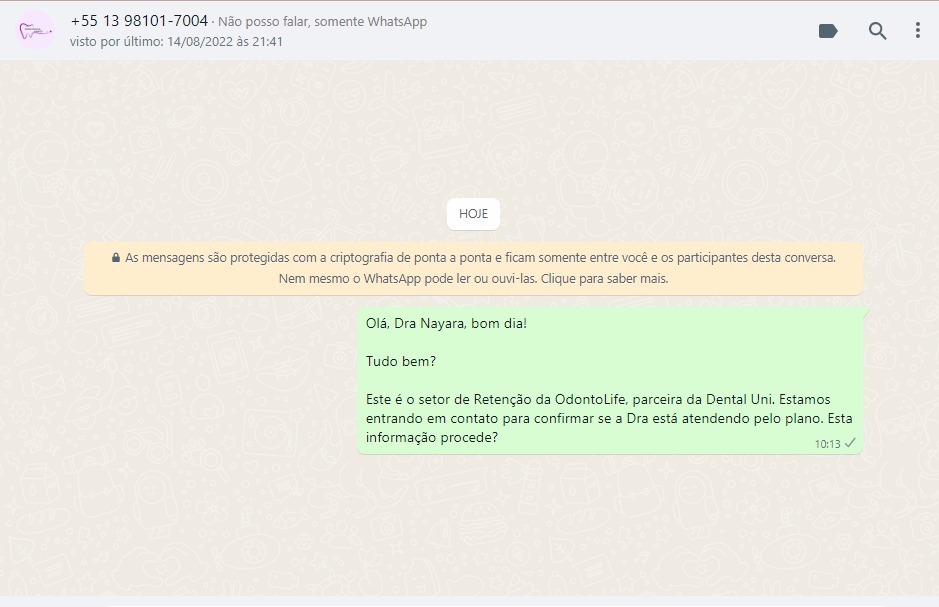The image size is (939, 607).
Task: Click the padlock icon in encryption notice
Action: click(116, 257)
